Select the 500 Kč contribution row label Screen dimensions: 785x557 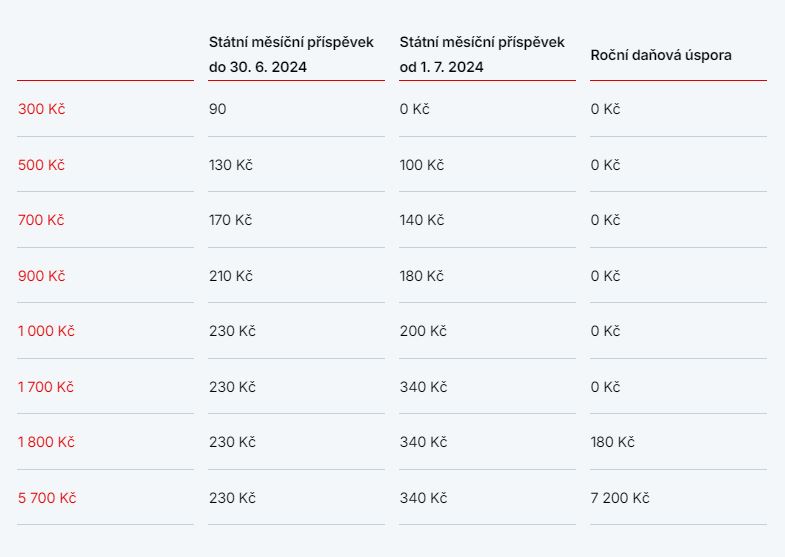tap(41, 165)
